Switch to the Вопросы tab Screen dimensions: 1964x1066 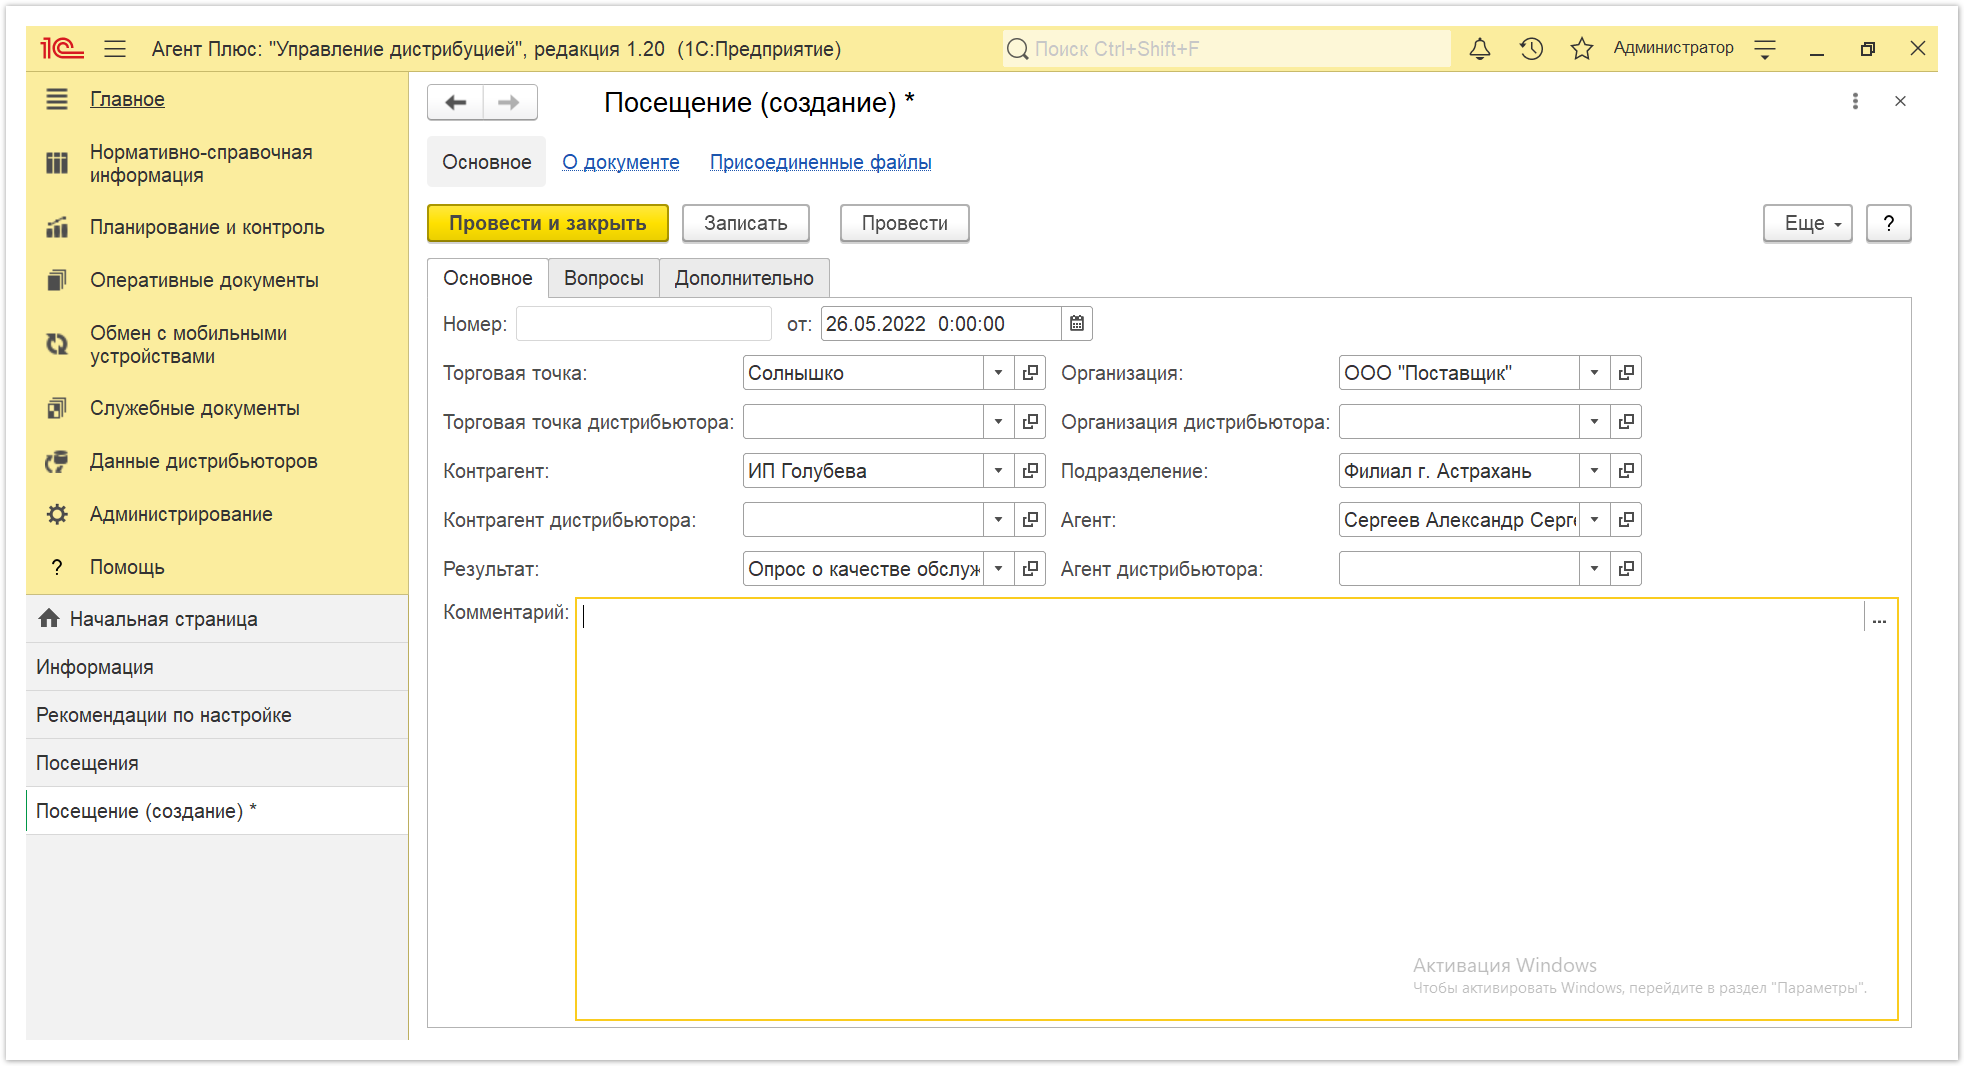point(603,278)
